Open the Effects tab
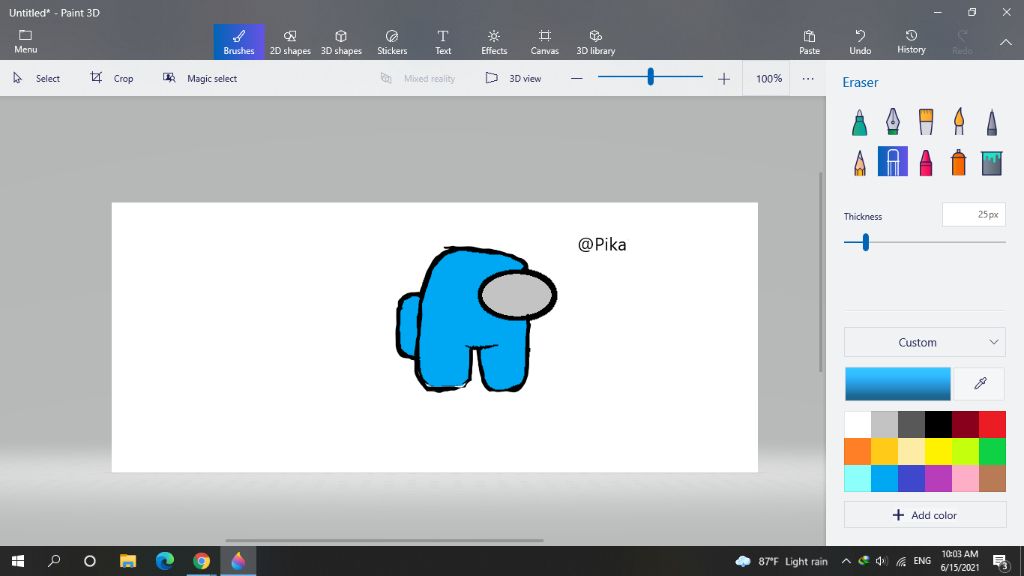 click(494, 42)
